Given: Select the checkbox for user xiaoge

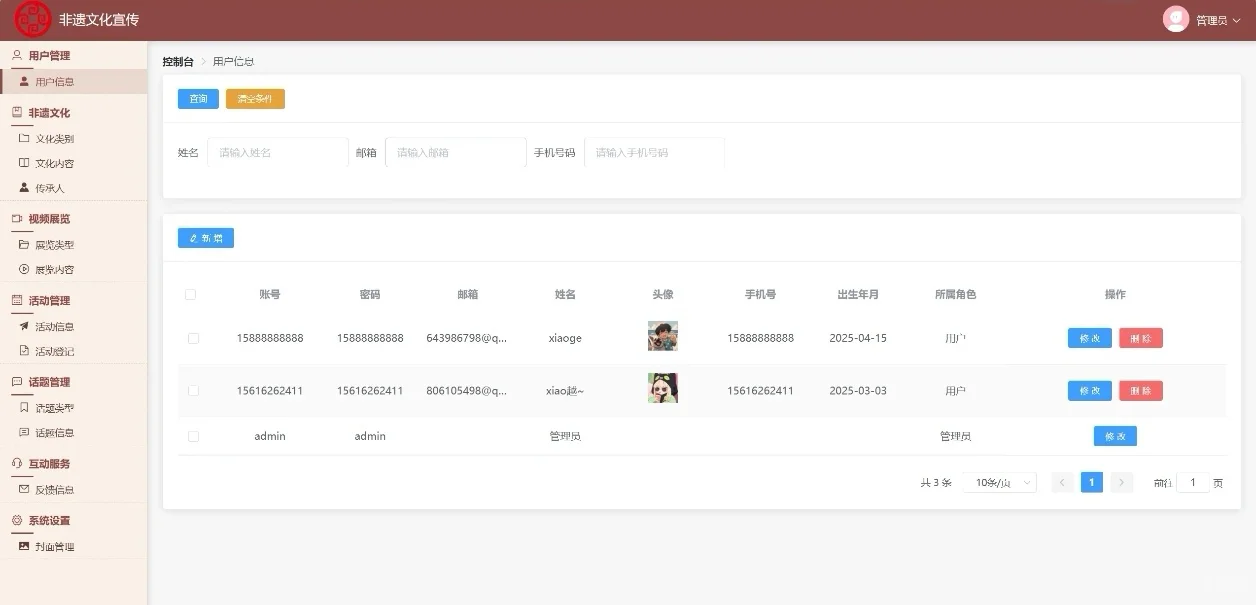Looking at the screenshot, I should point(193,338).
